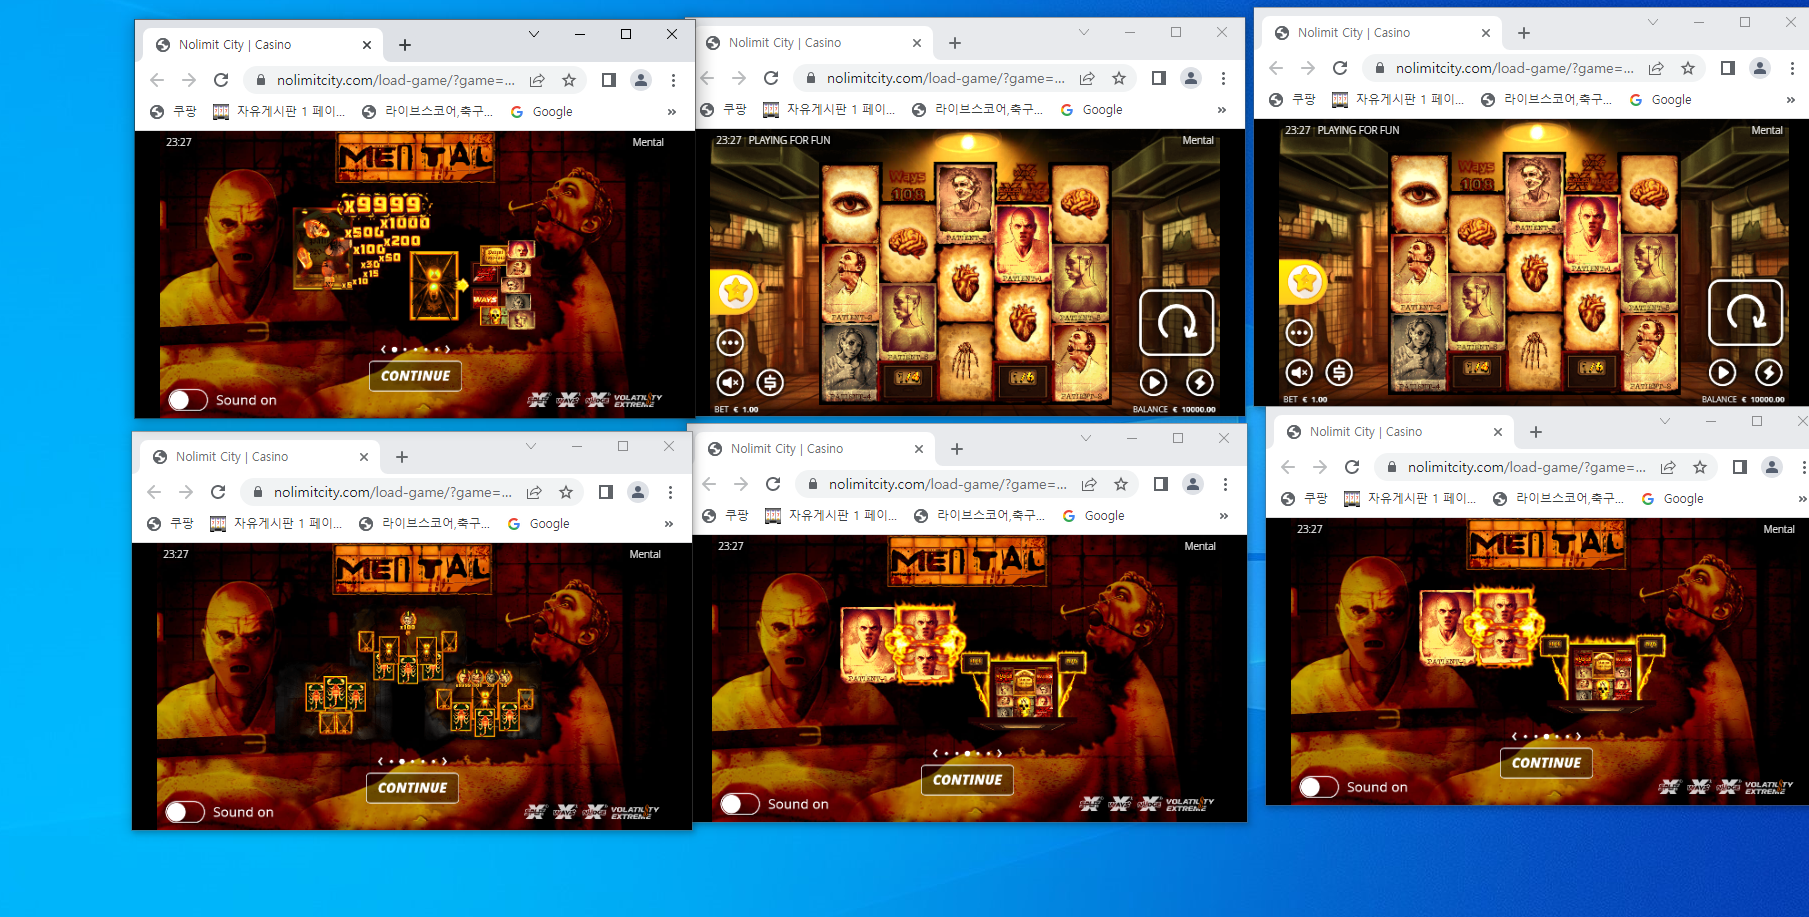Bookmark the page with top-left window's star

569,80
